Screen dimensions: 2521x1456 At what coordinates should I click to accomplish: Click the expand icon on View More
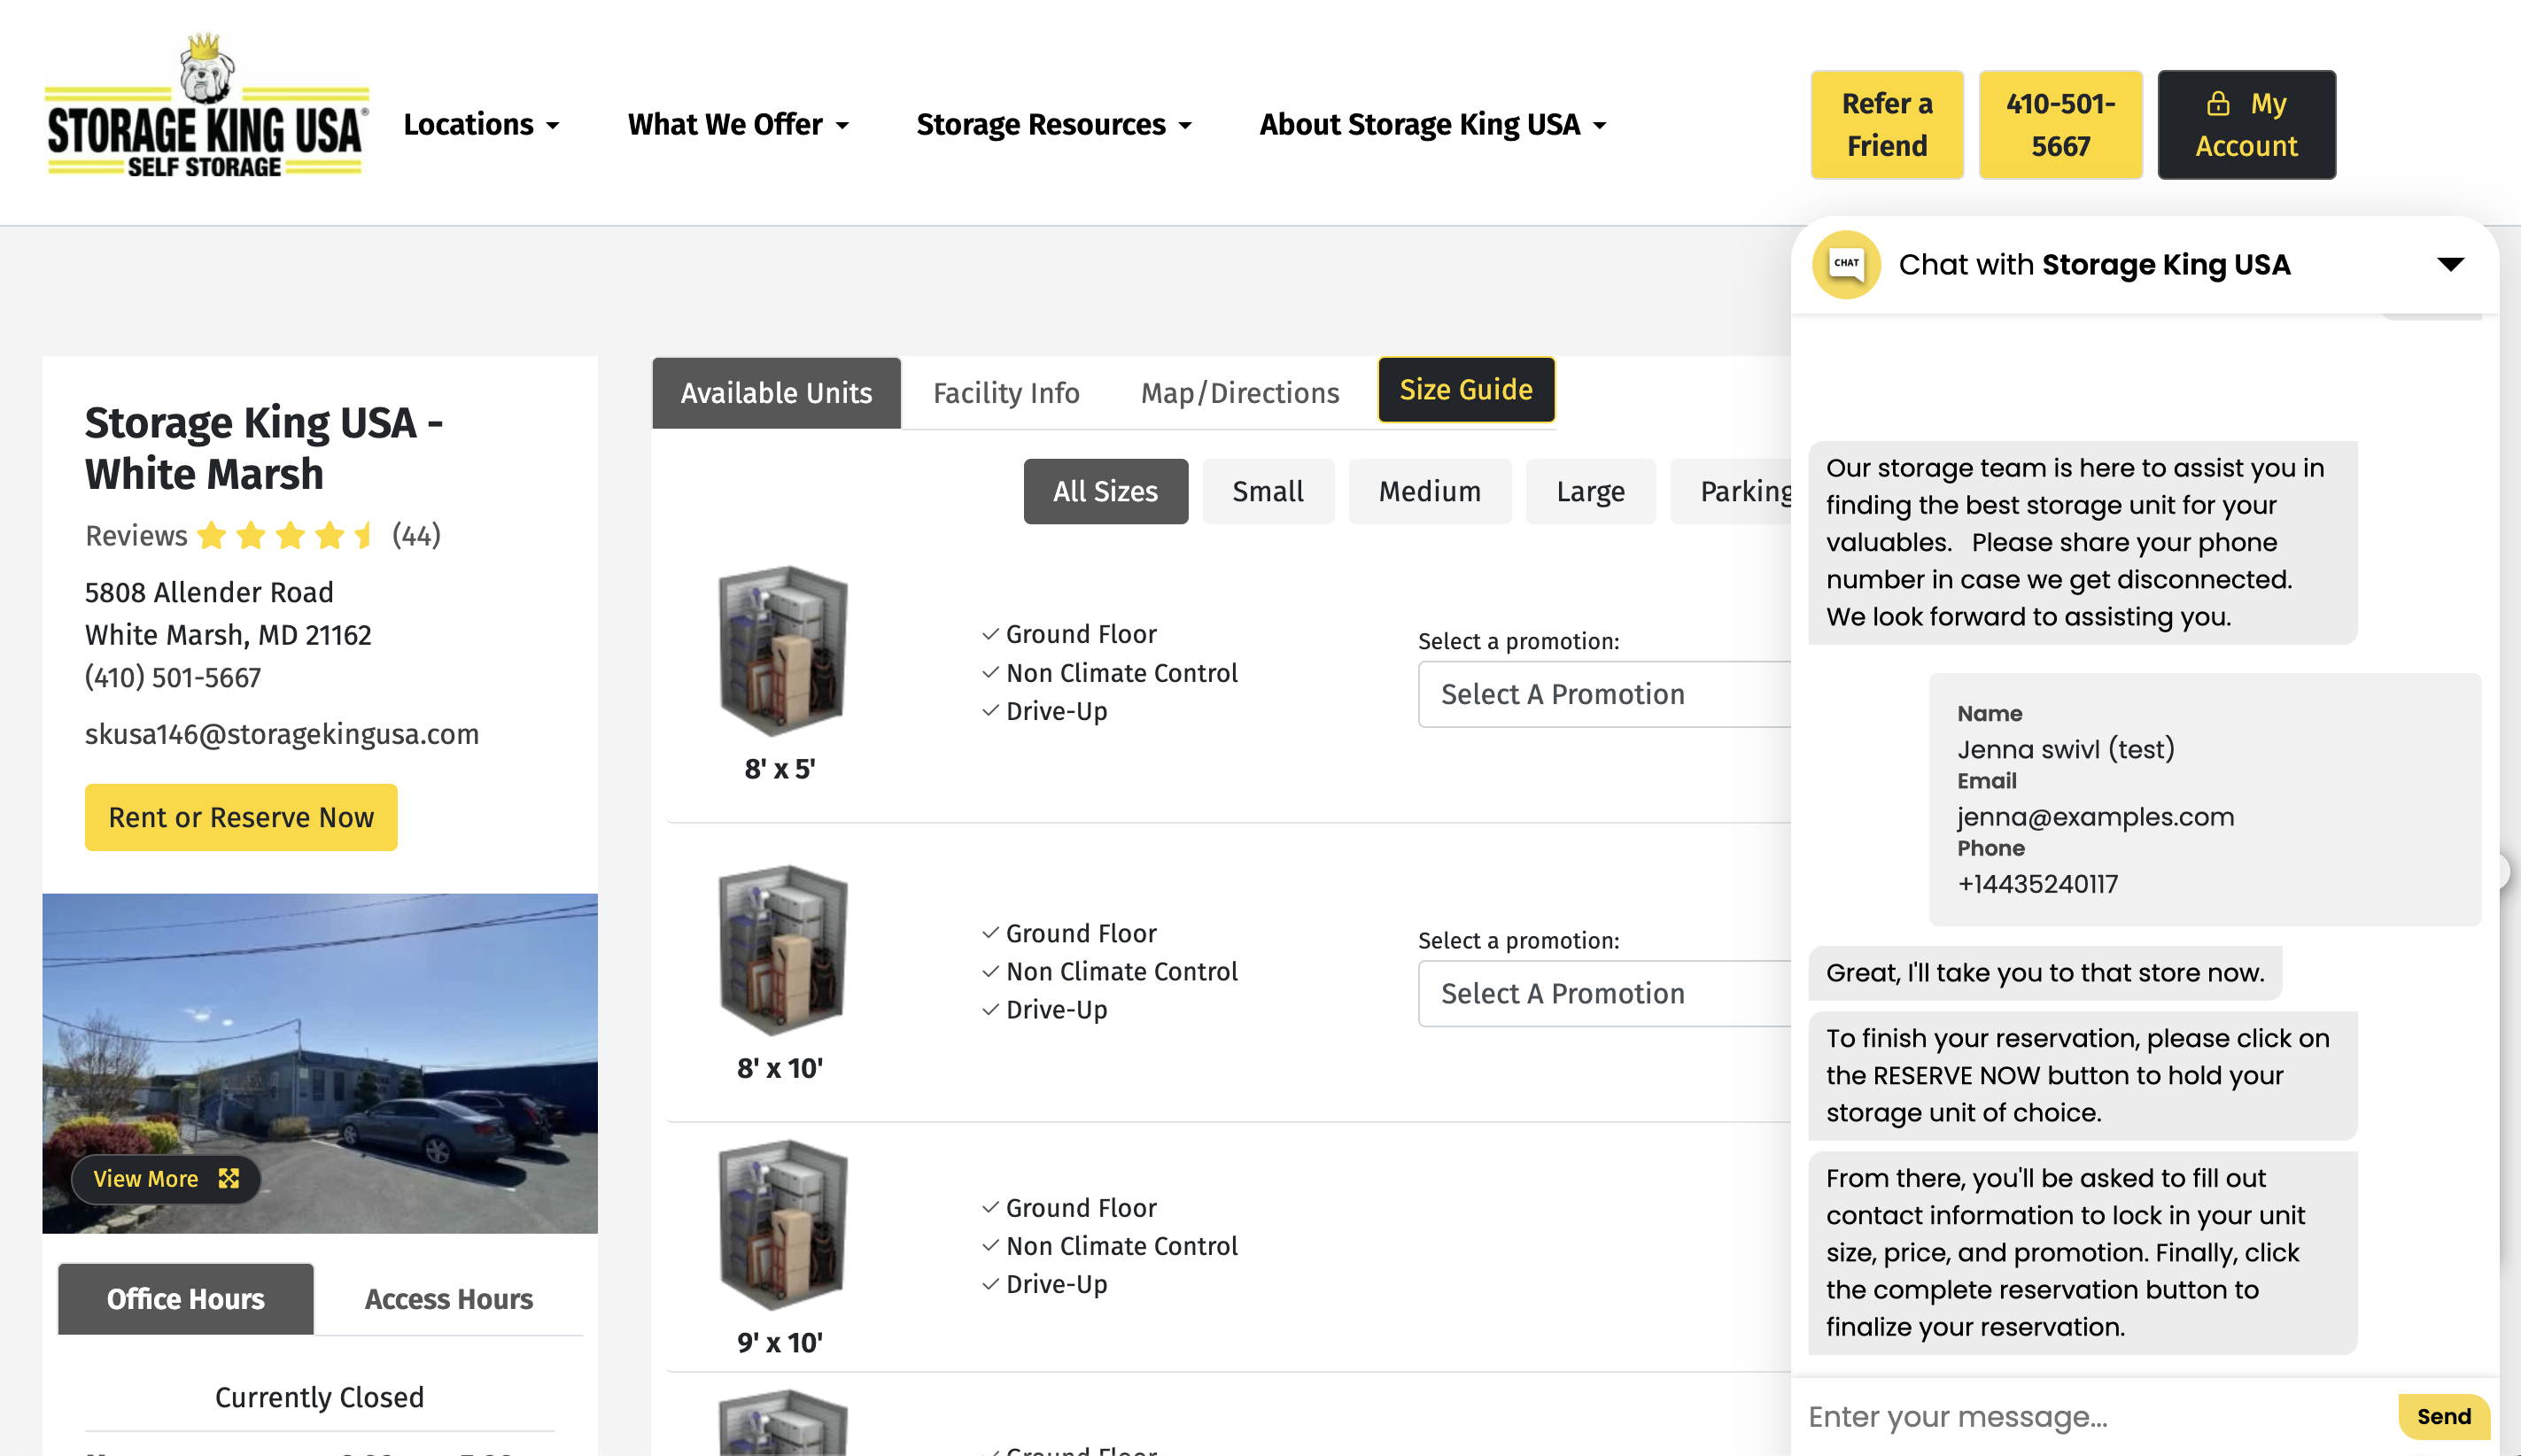click(229, 1178)
